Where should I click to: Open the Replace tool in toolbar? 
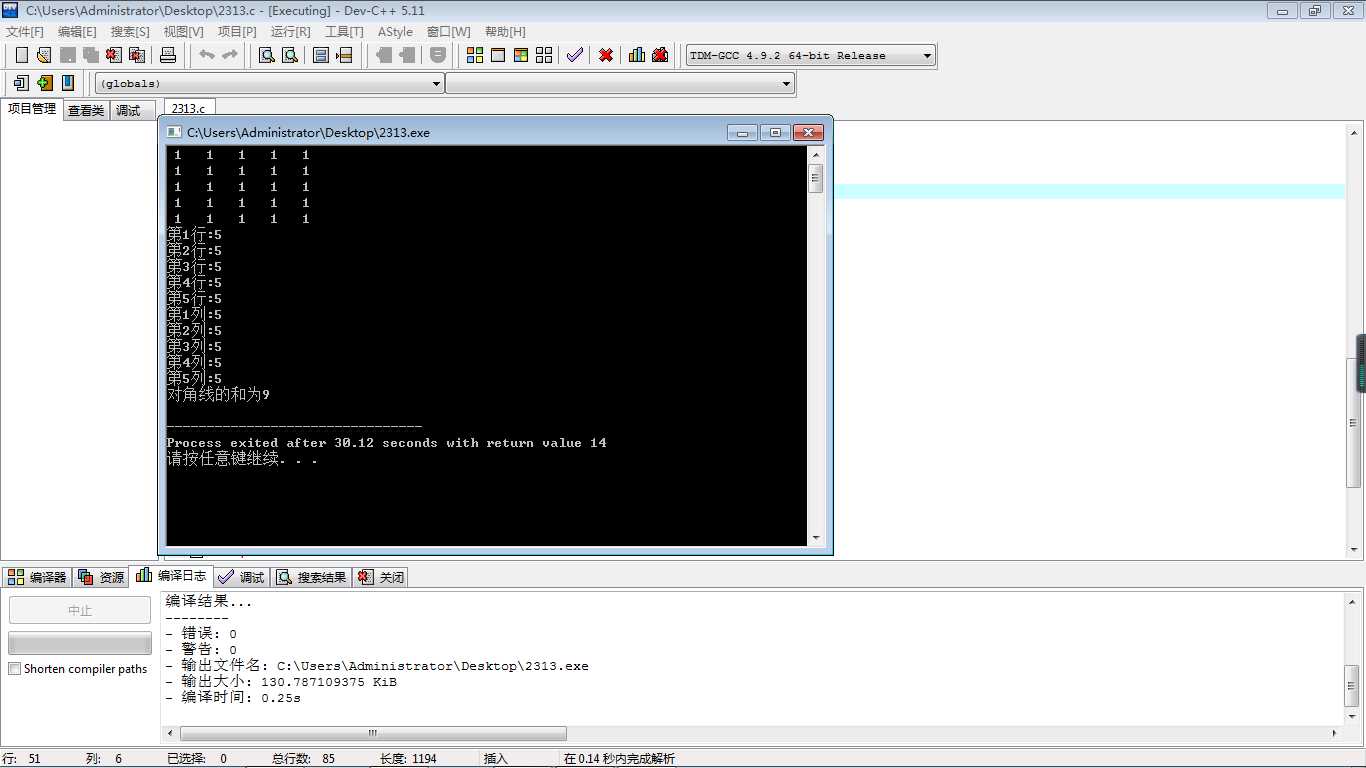(290, 55)
